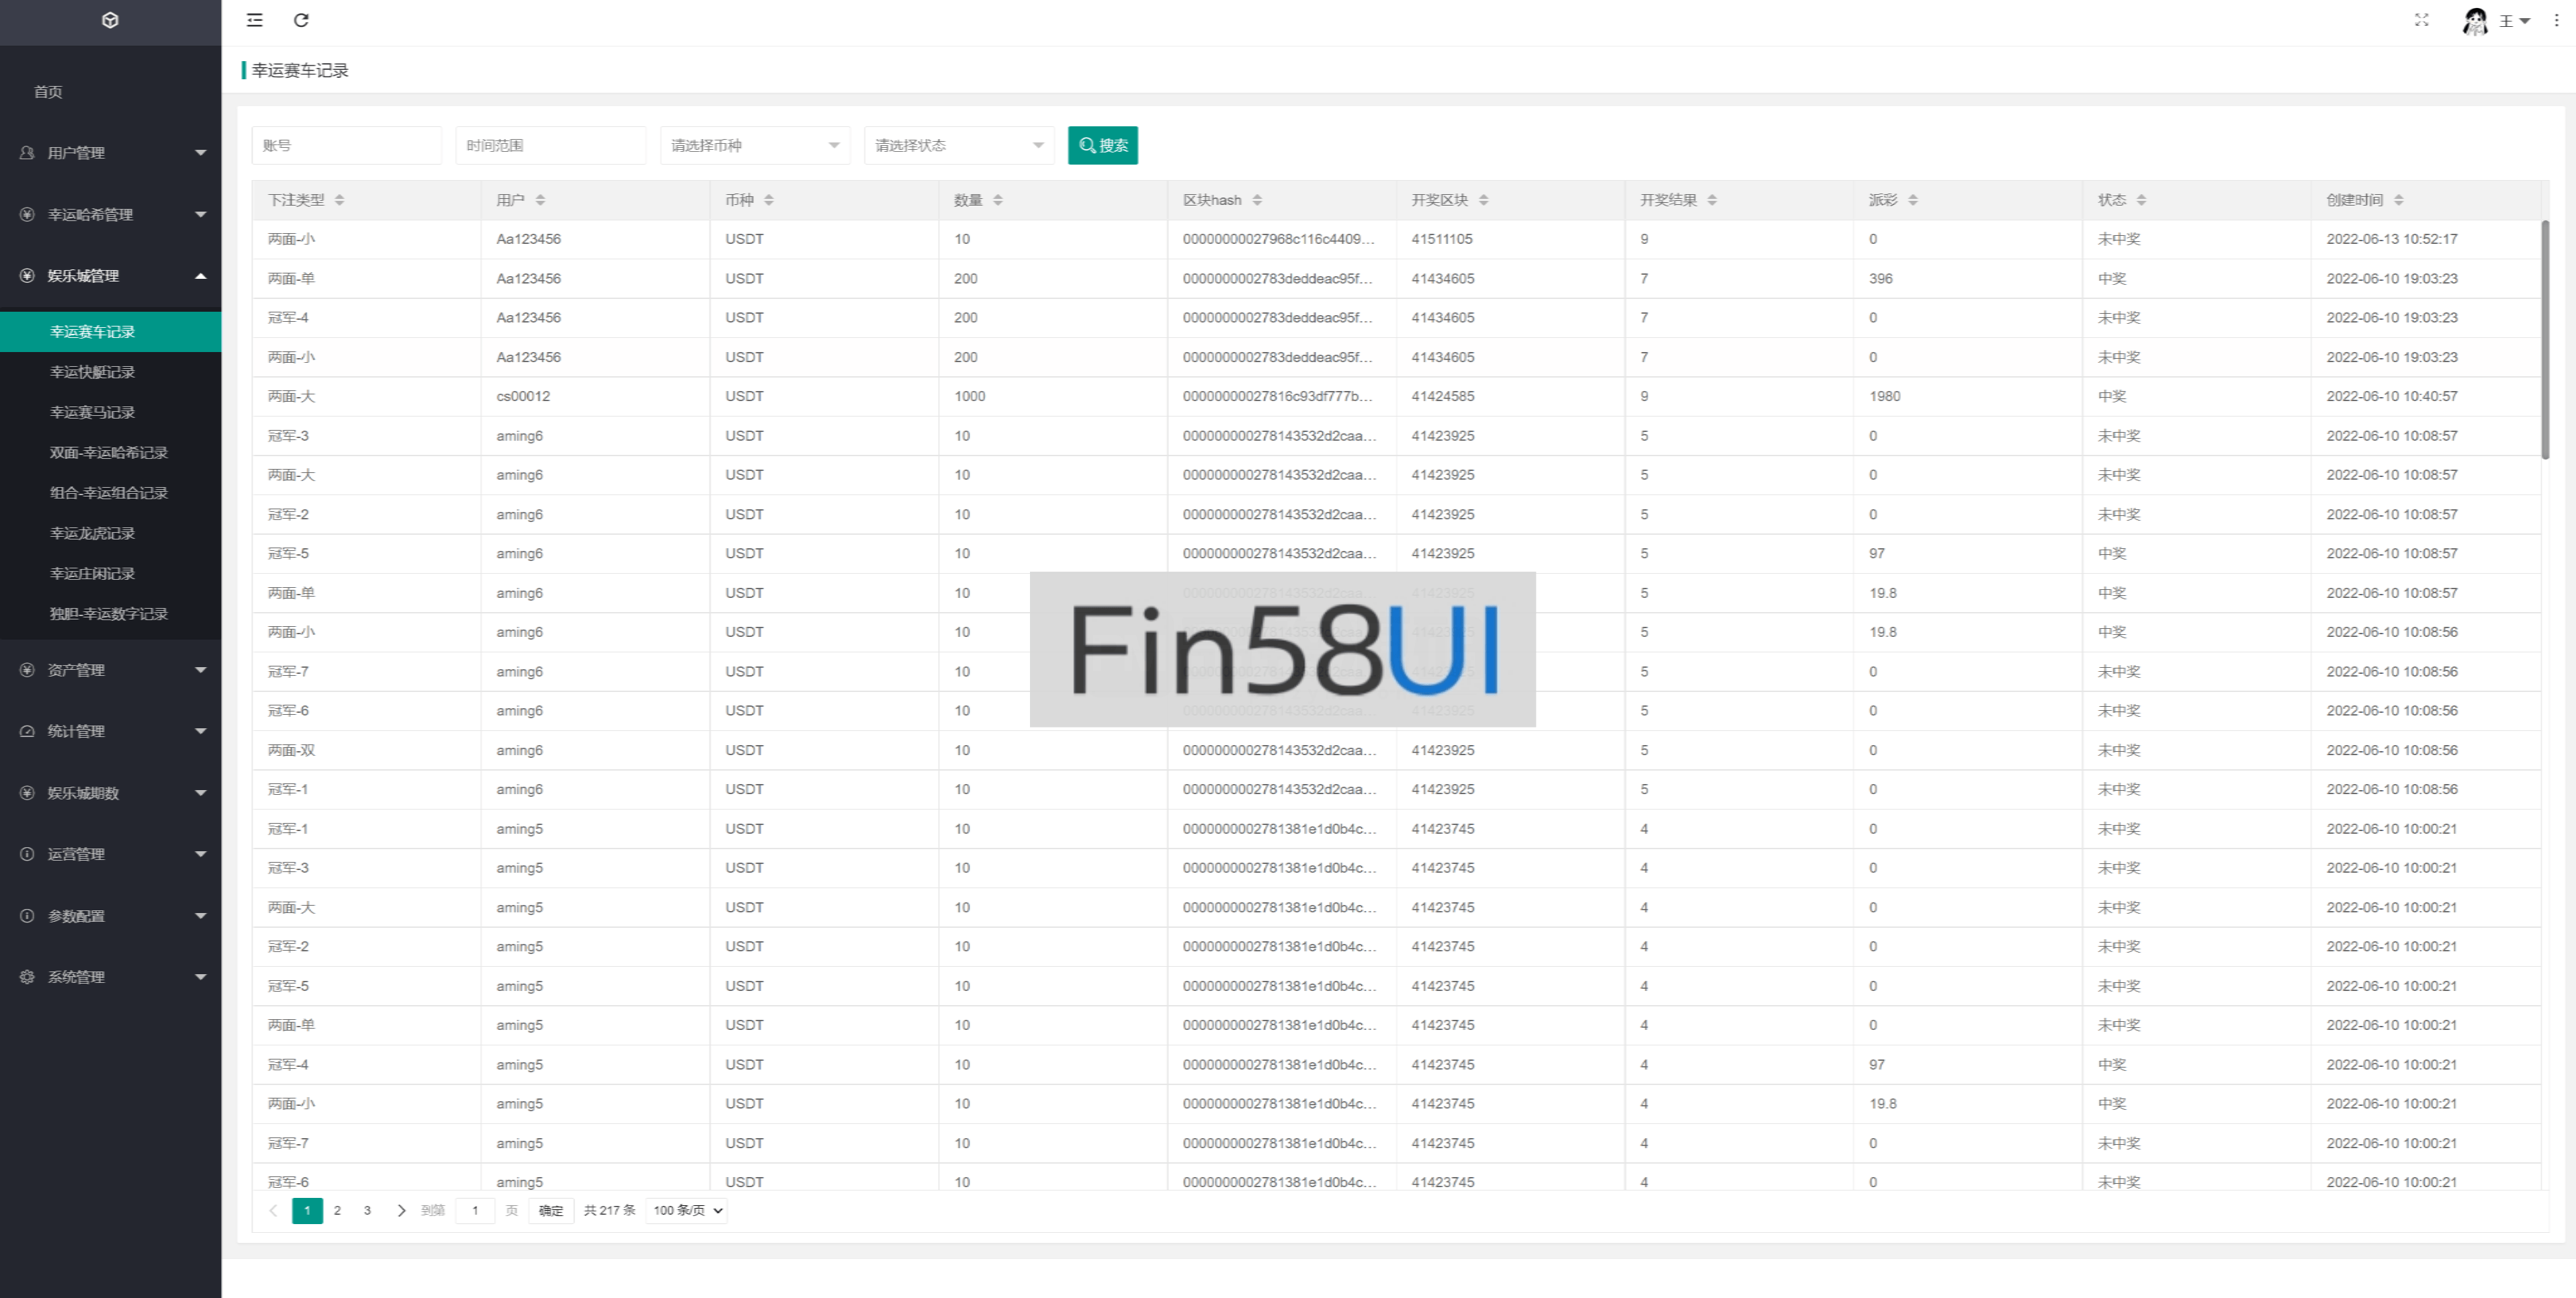Click the sidebar collapse menu icon
The height and width of the screenshot is (1298, 2576).
click(x=255, y=20)
